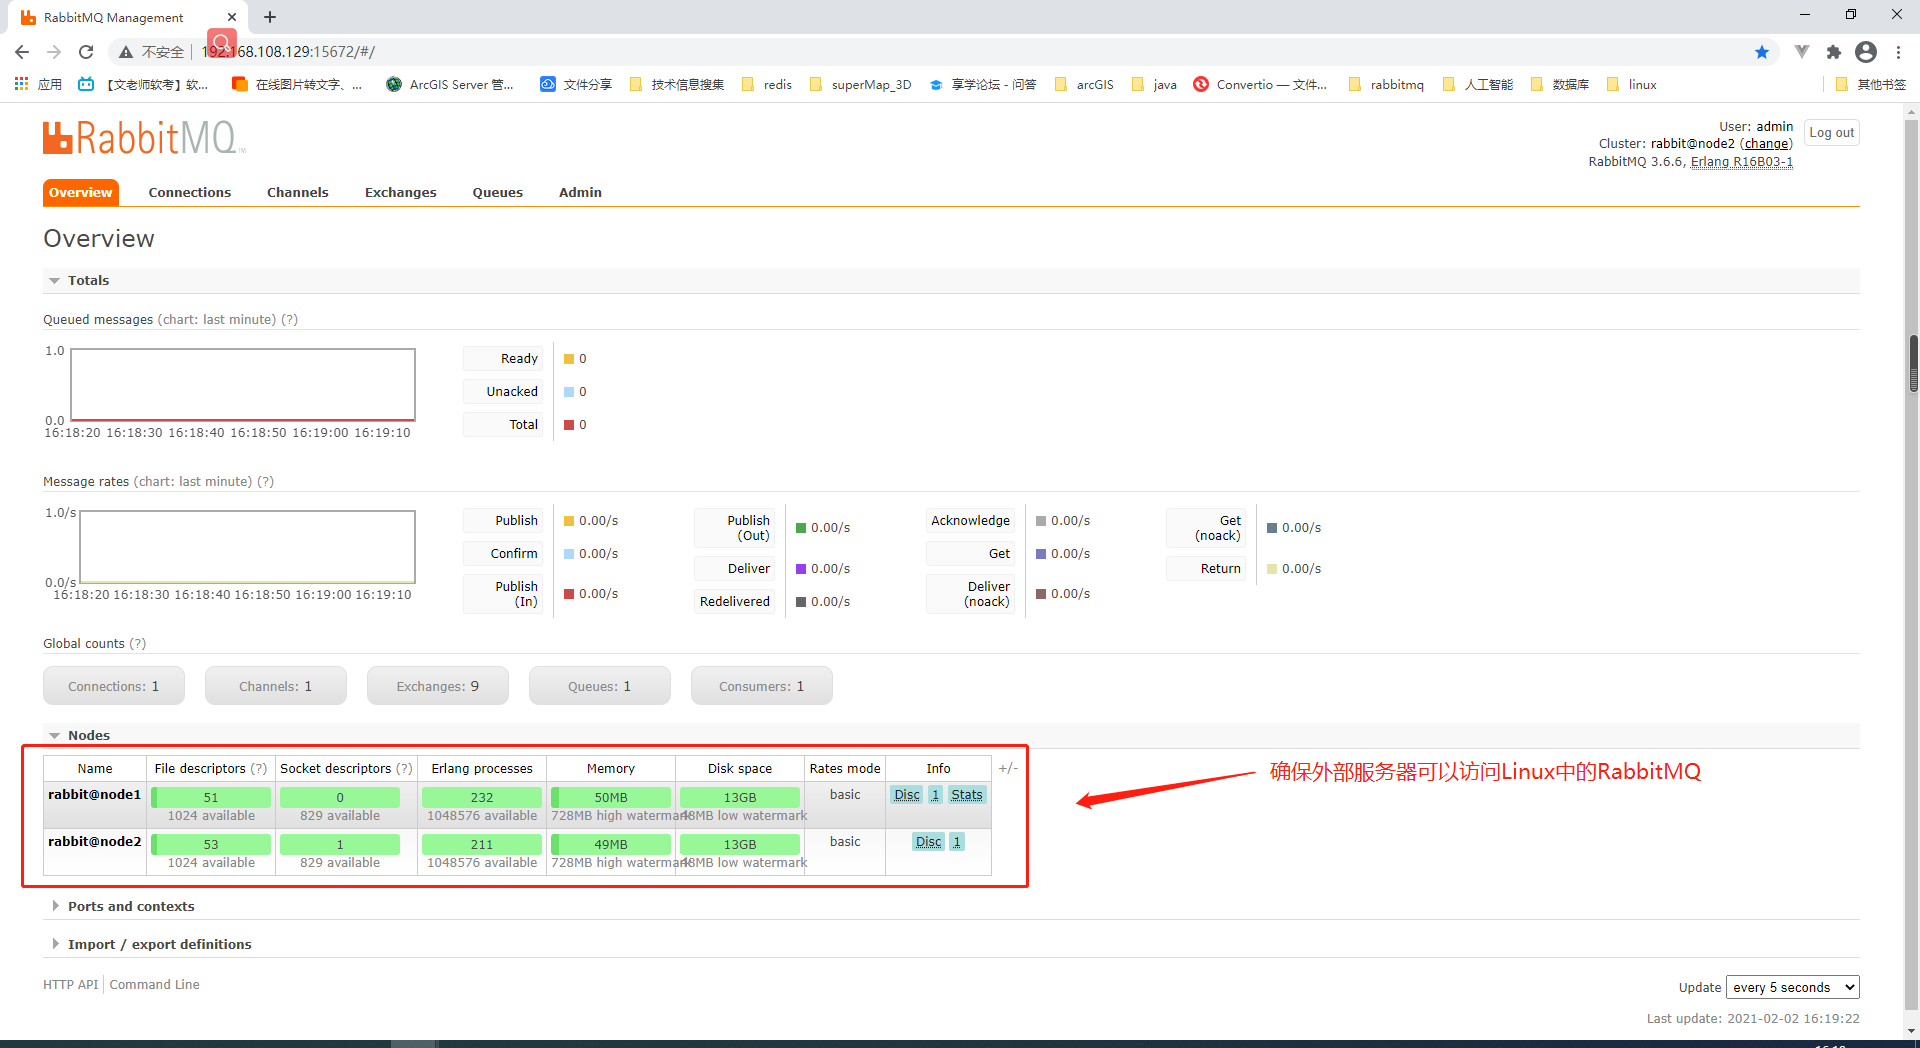Image resolution: width=1920 pixels, height=1048 pixels.
Task: Open the Convertio bookmark
Action: 1260,84
